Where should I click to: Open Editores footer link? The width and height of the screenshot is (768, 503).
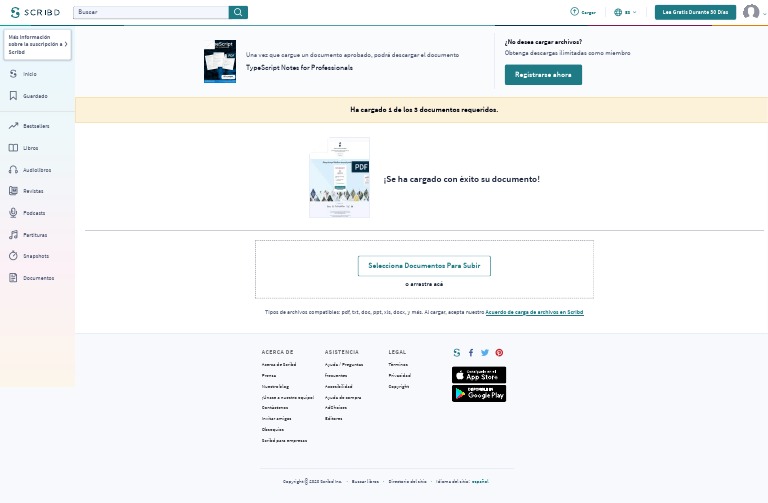point(334,419)
